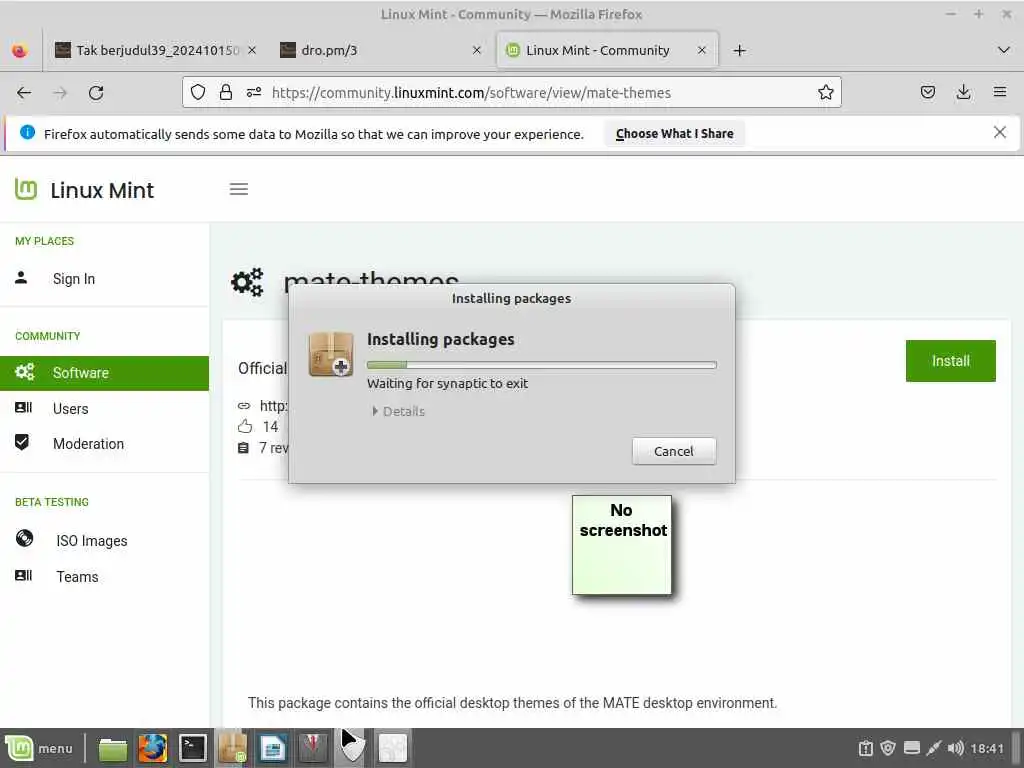The height and width of the screenshot is (768, 1024).
Task: Close the Tak berjudul39 tab
Action: 252,50
